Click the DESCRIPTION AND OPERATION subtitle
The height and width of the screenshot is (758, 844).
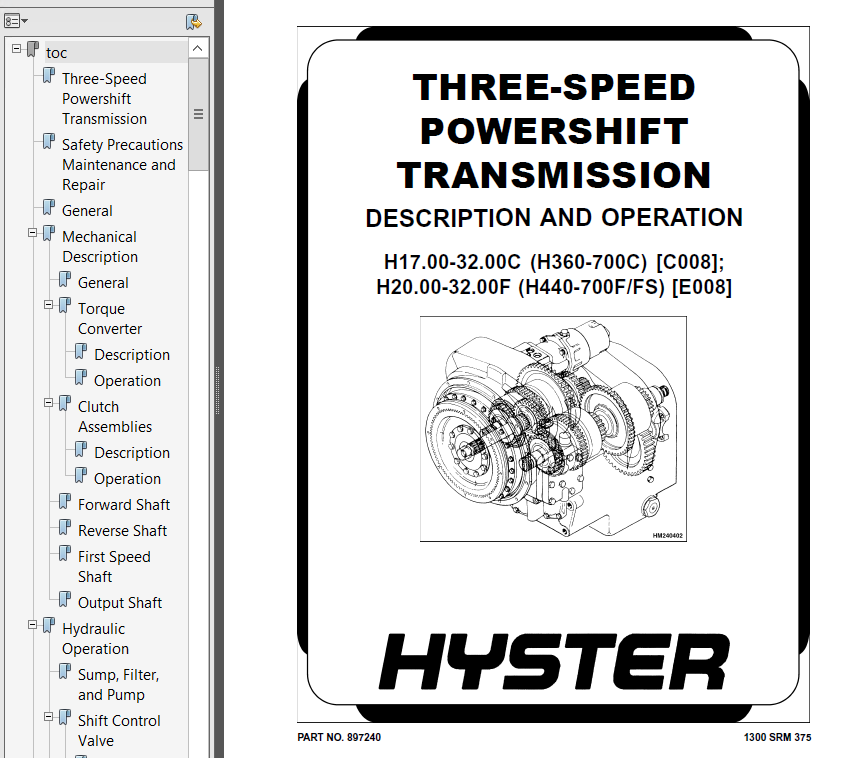554,218
